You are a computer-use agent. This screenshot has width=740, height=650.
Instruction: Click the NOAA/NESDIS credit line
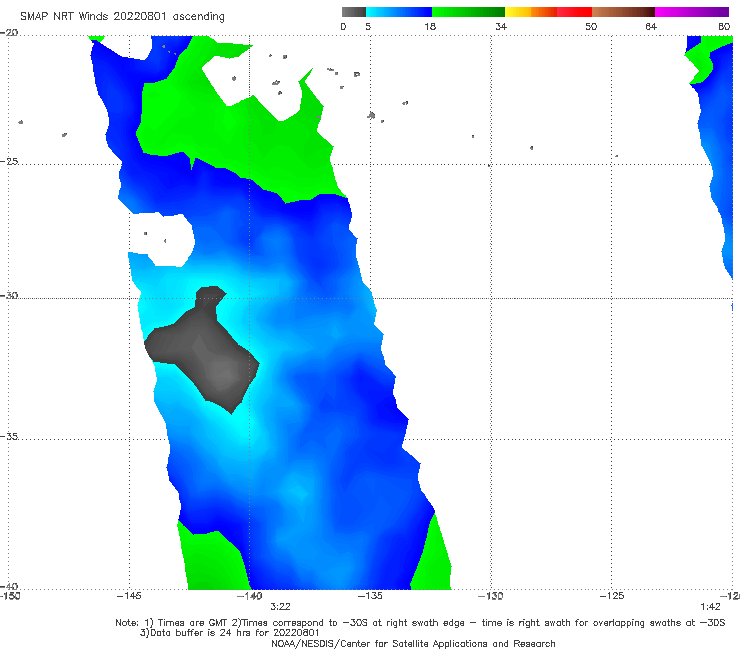413,643
